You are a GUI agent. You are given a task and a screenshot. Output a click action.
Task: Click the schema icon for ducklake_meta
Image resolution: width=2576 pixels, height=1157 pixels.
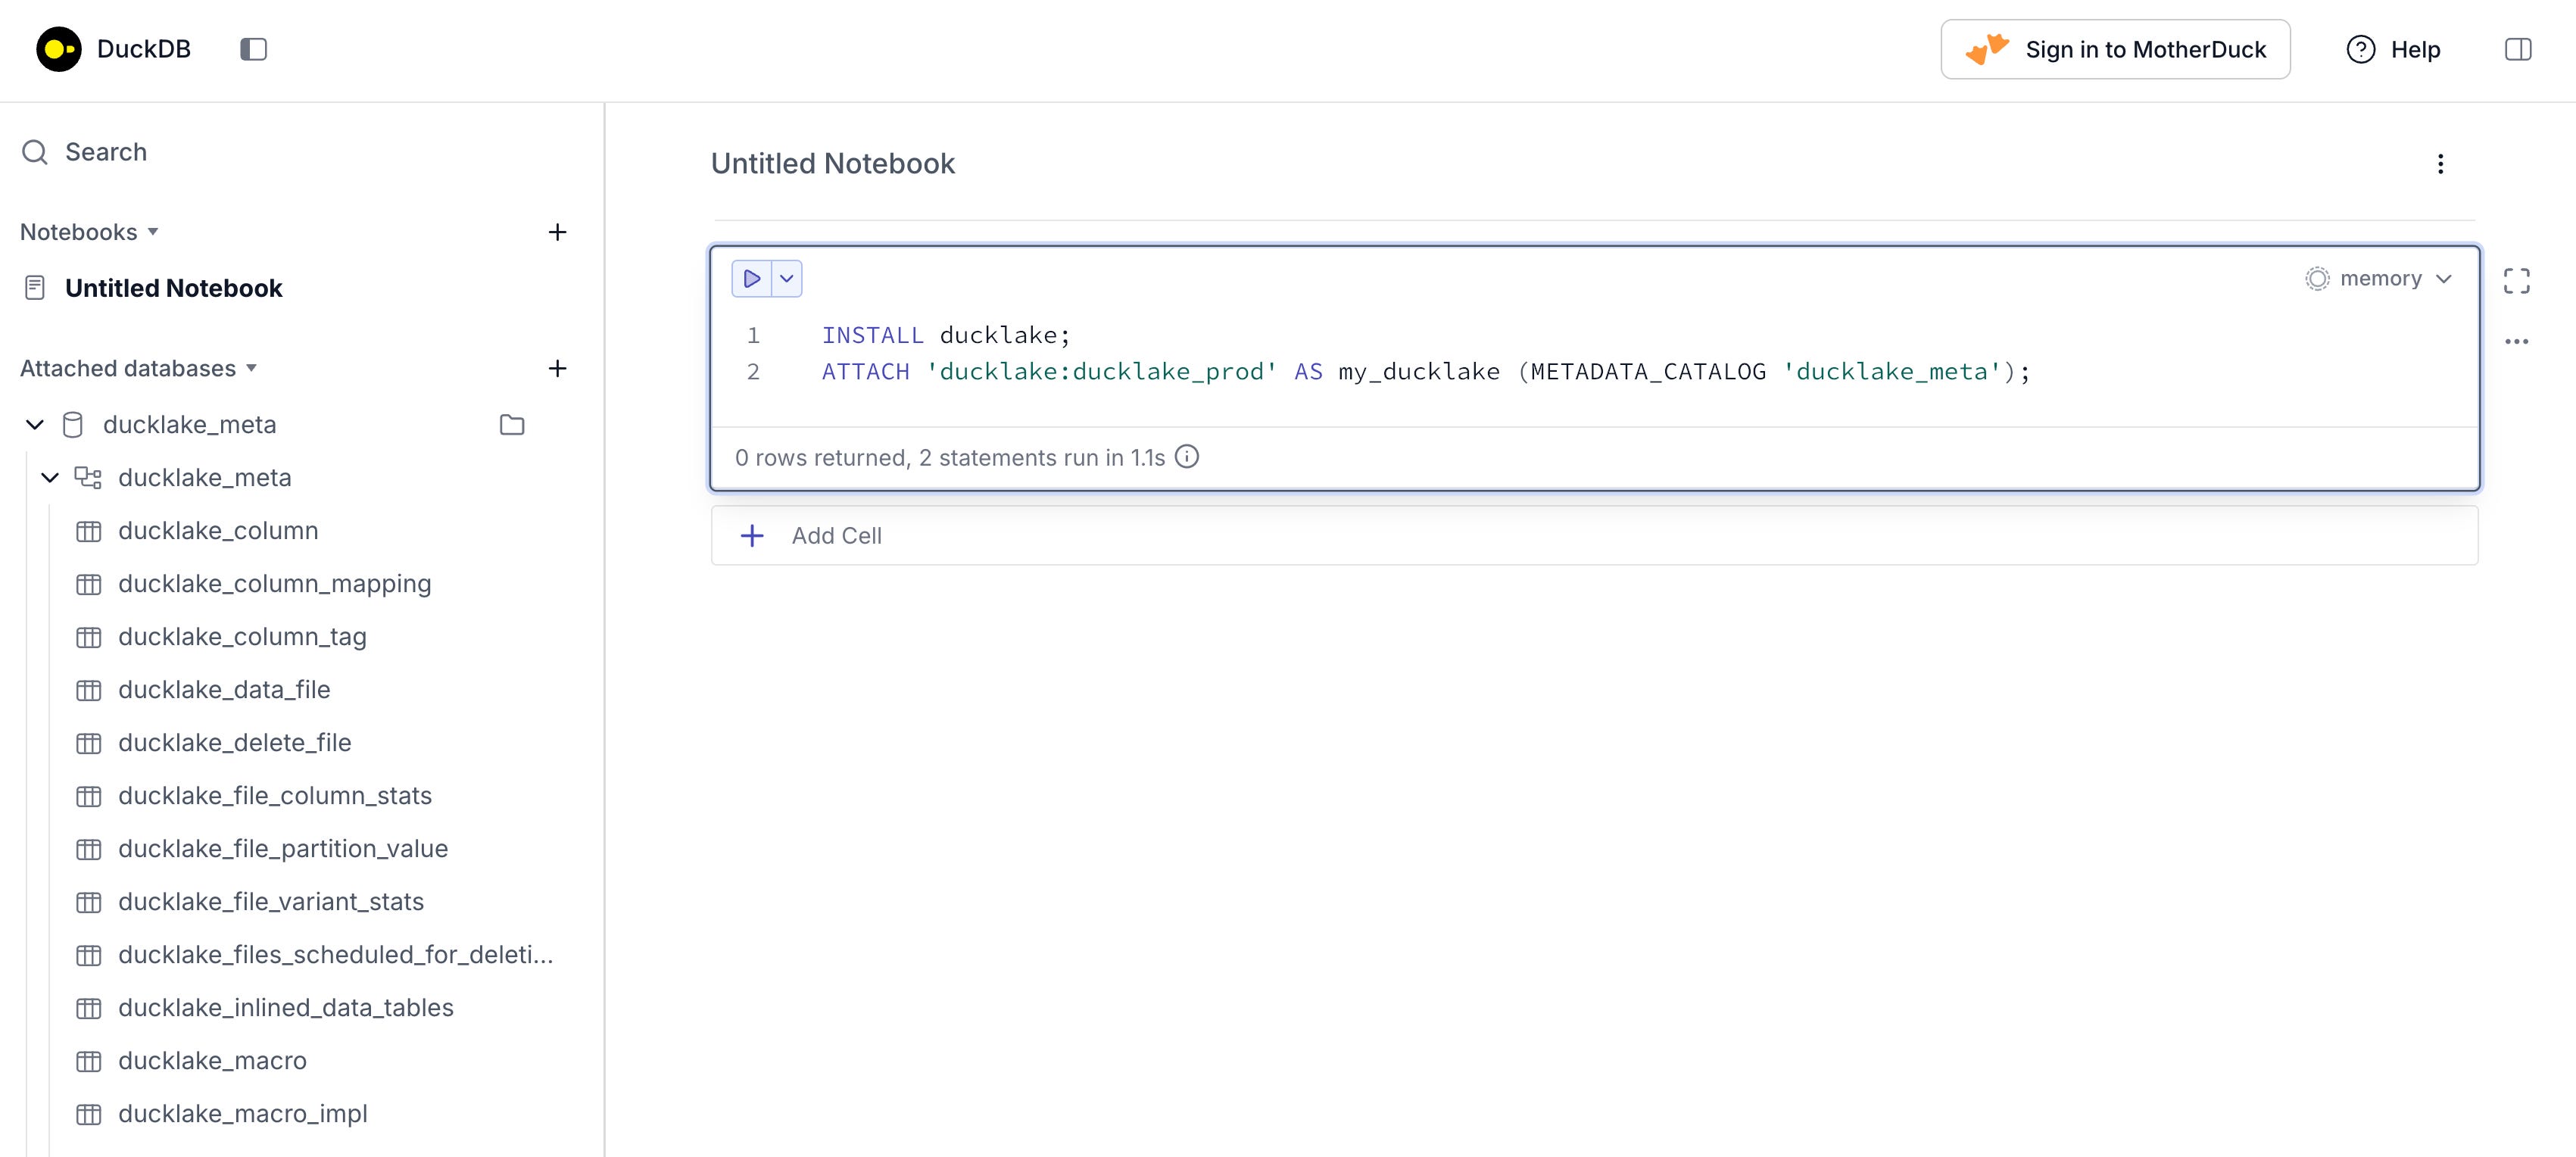[x=89, y=478]
